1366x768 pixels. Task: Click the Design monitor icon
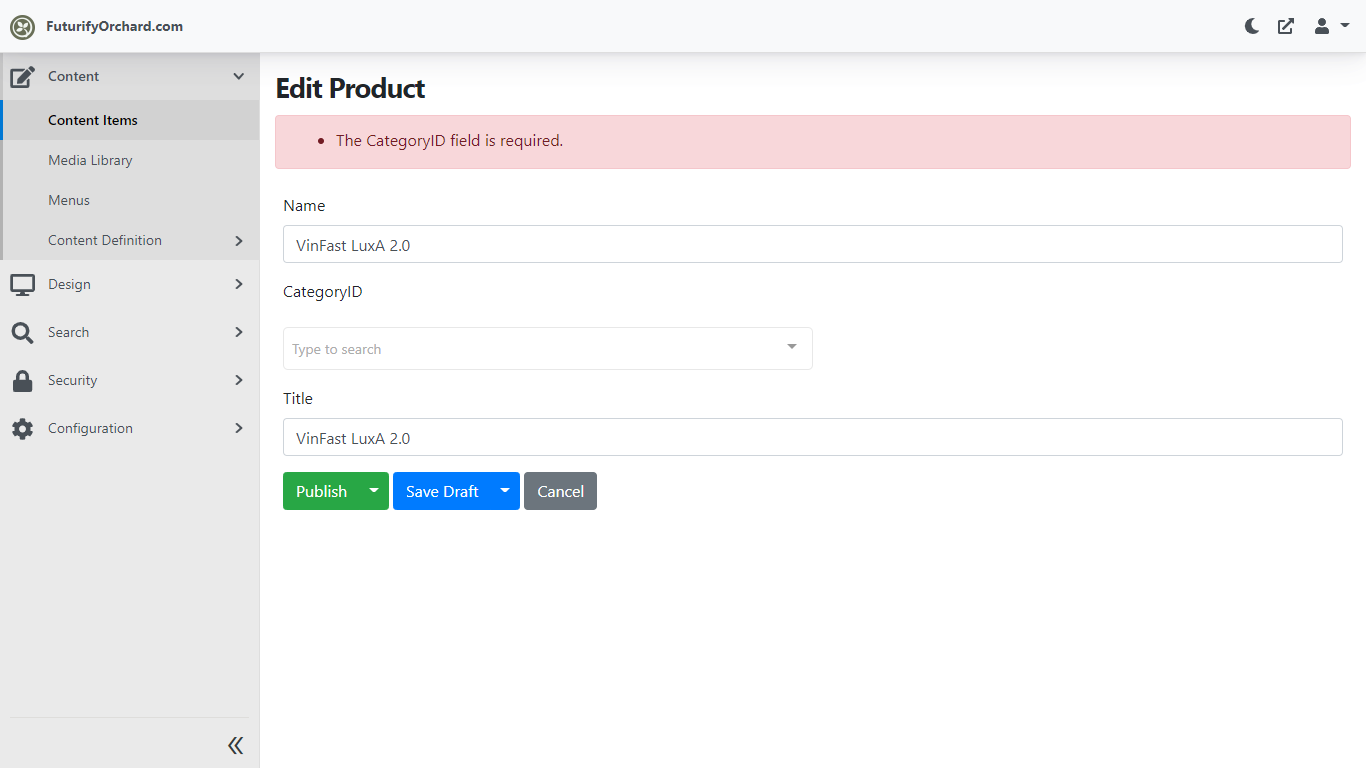[23, 284]
